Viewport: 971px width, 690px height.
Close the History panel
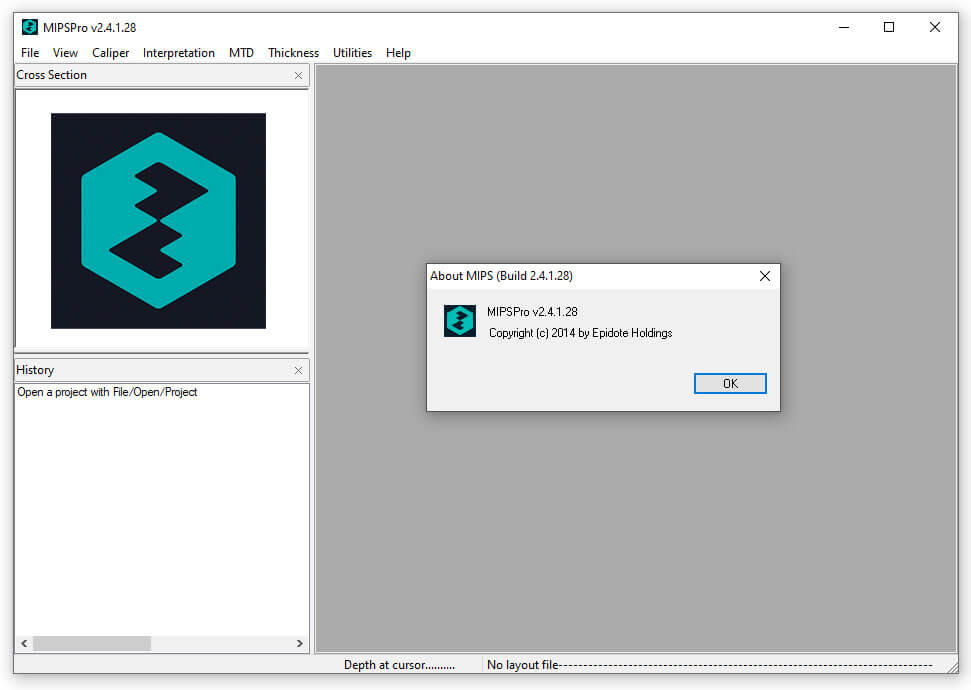297,370
